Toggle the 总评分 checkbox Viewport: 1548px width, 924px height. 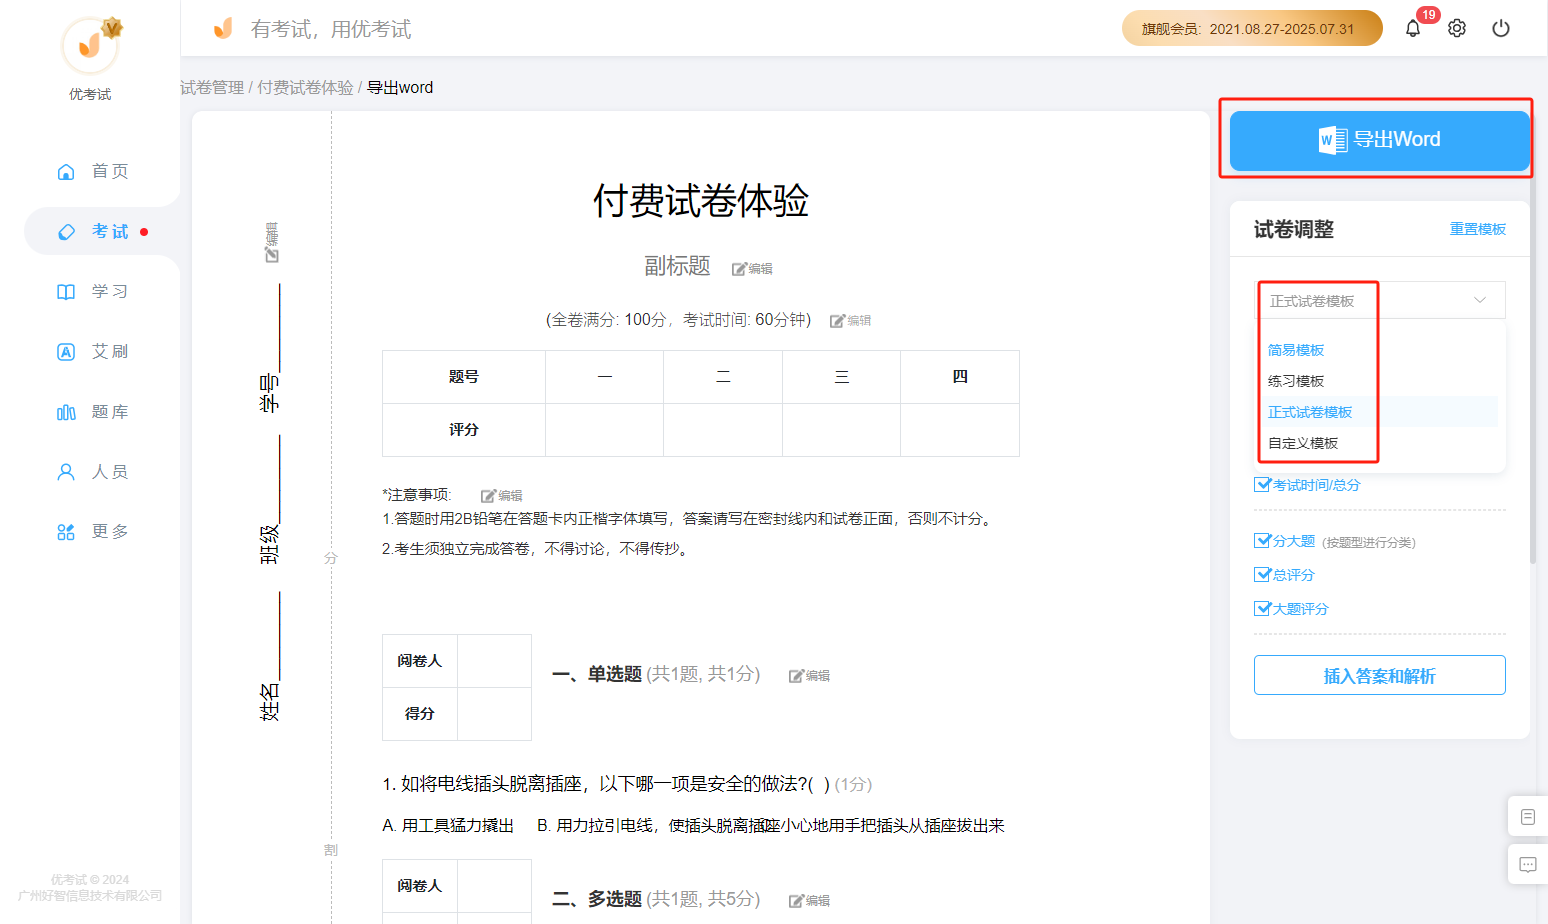coord(1262,575)
